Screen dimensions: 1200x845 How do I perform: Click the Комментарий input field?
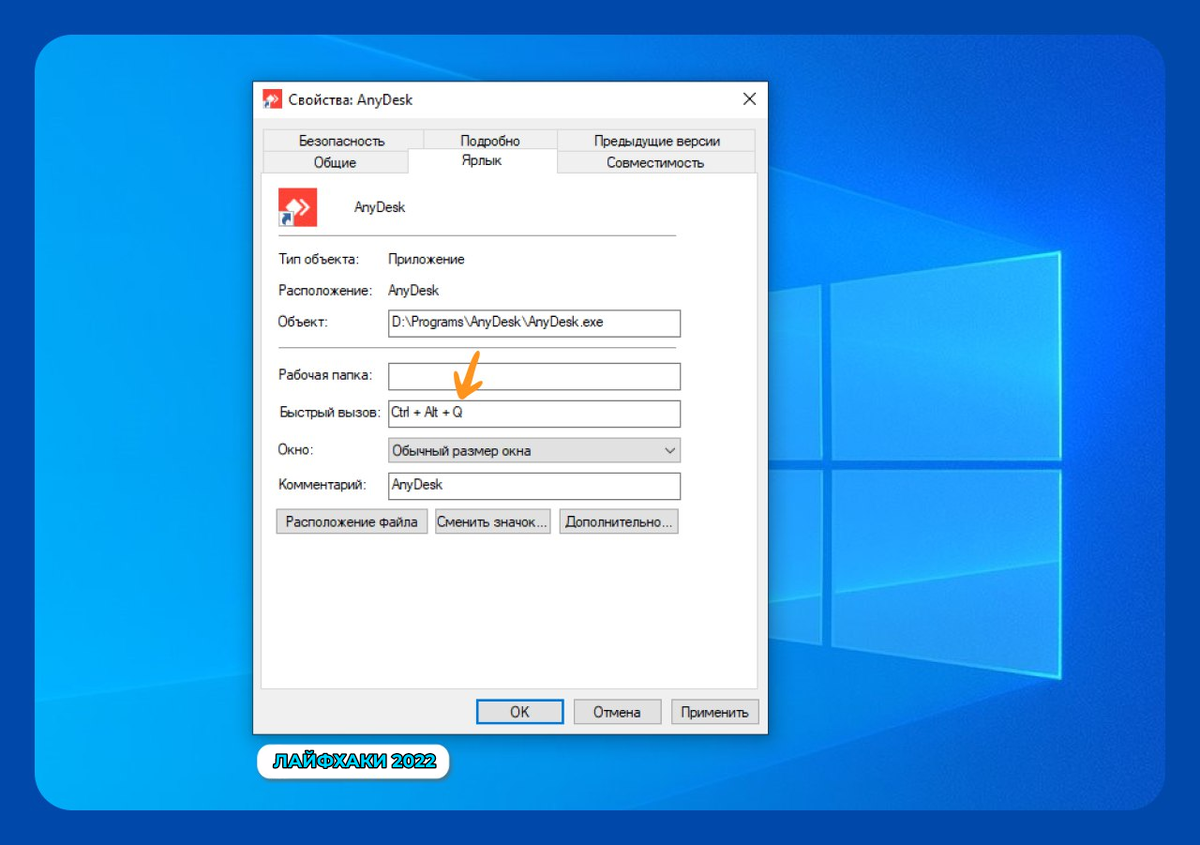(534, 486)
